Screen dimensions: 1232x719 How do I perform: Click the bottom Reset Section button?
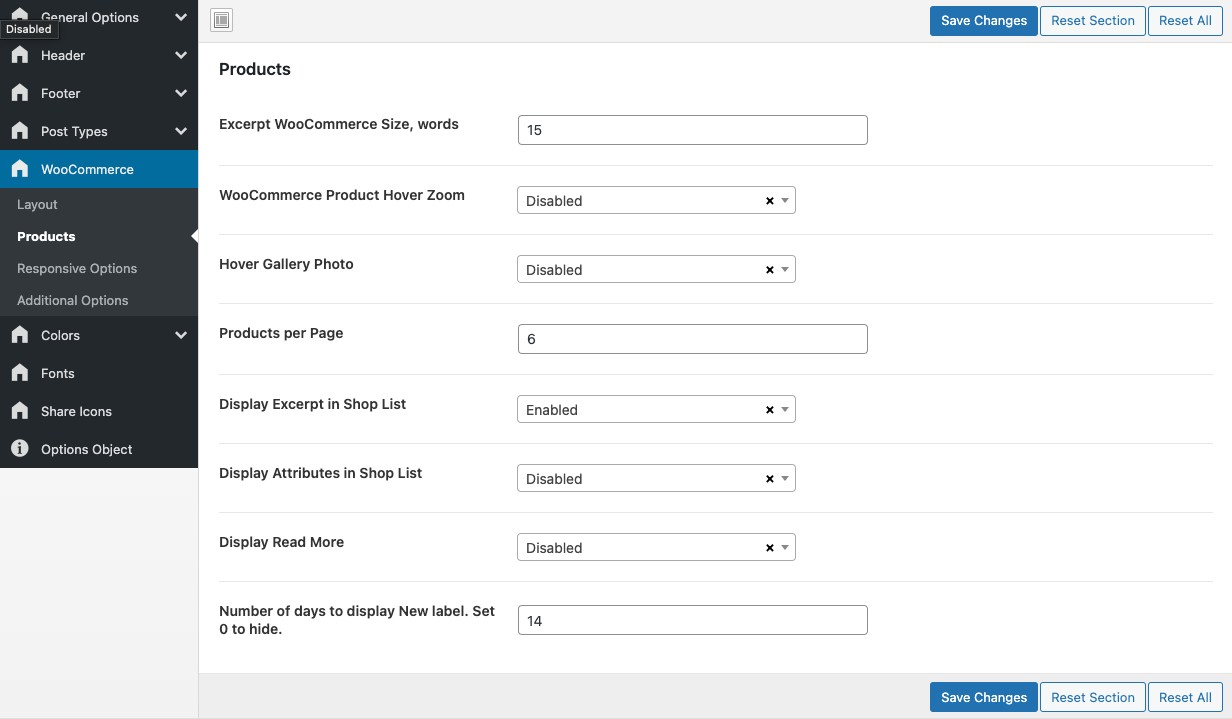pos(1093,697)
